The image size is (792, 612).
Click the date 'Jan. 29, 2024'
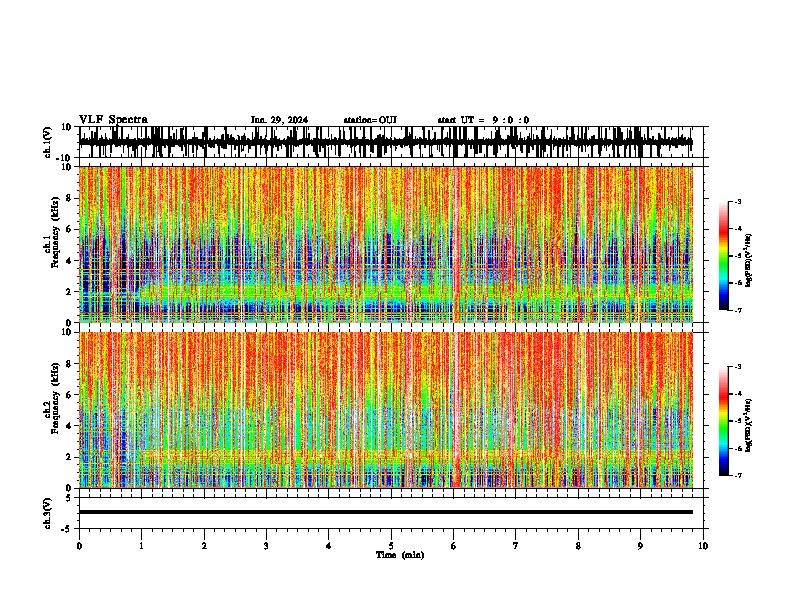pyautogui.click(x=279, y=120)
